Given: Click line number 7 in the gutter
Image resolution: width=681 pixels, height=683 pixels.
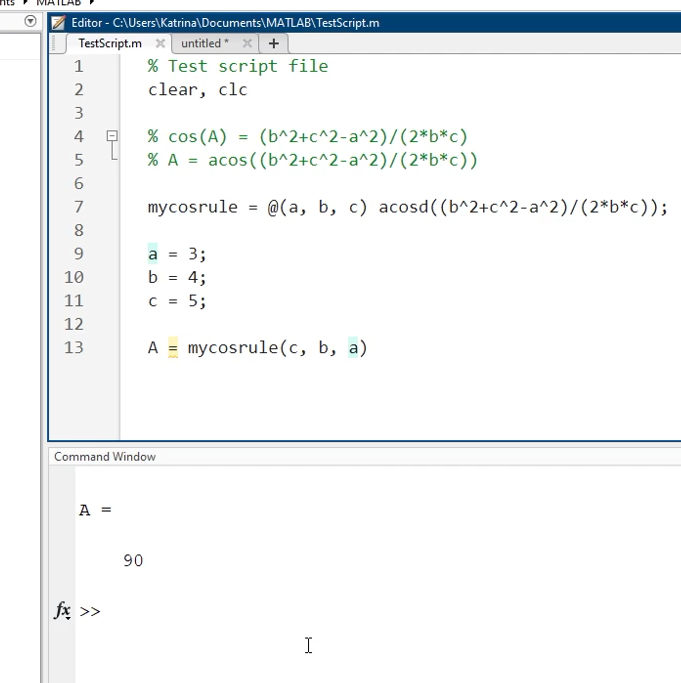Looking at the screenshot, I should [x=78, y=206].
